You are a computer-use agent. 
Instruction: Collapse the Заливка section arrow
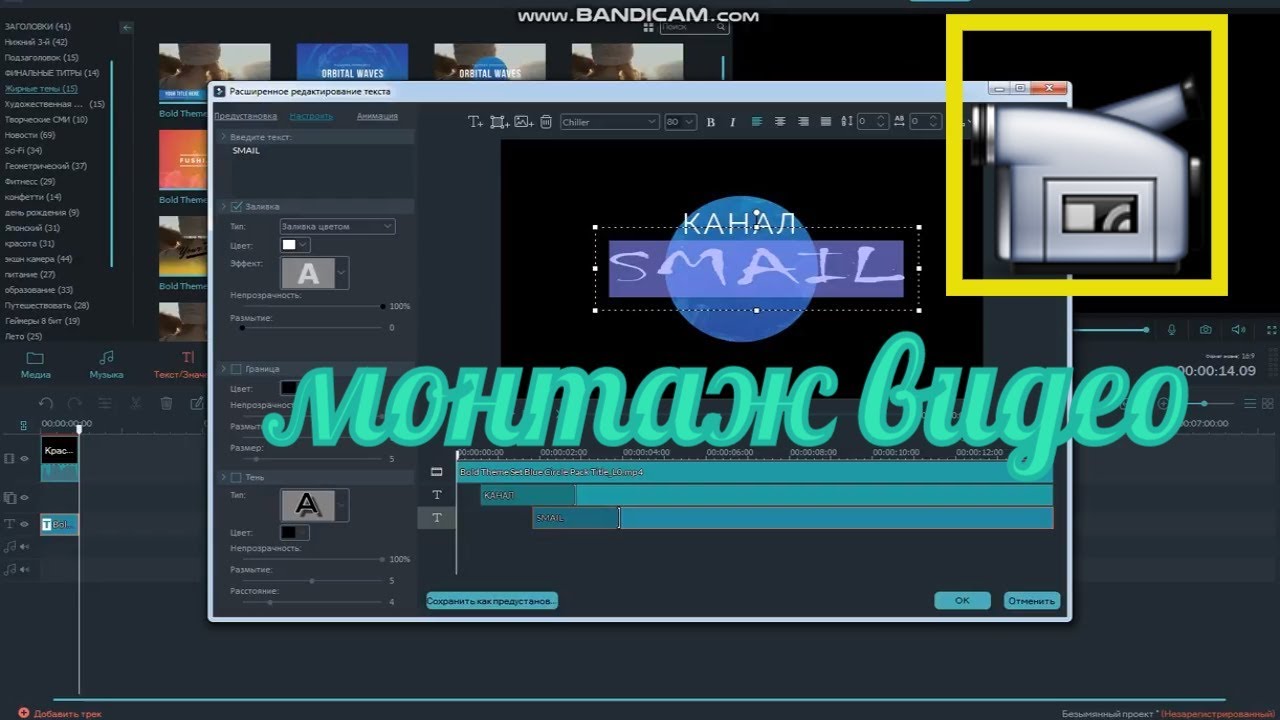point(223,206)
